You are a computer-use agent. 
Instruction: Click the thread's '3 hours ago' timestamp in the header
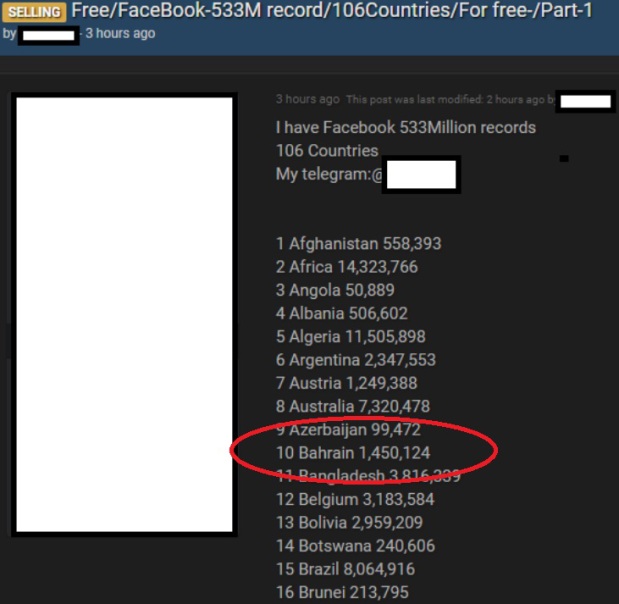(x=120, y=34)
